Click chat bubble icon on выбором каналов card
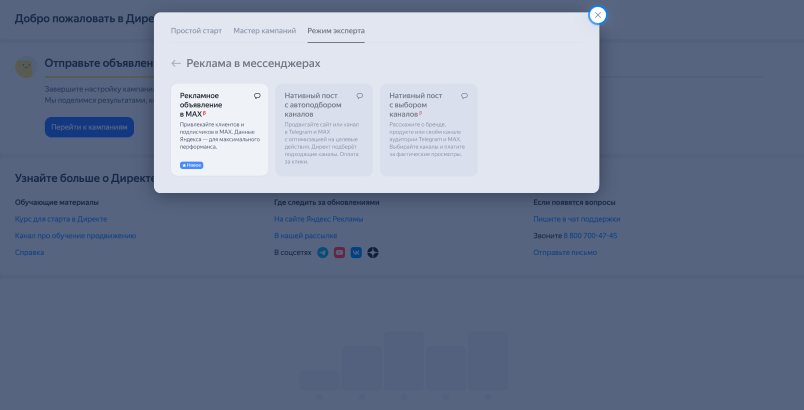Viewport: 804px width, 410px height. click(x=465, y=96)
